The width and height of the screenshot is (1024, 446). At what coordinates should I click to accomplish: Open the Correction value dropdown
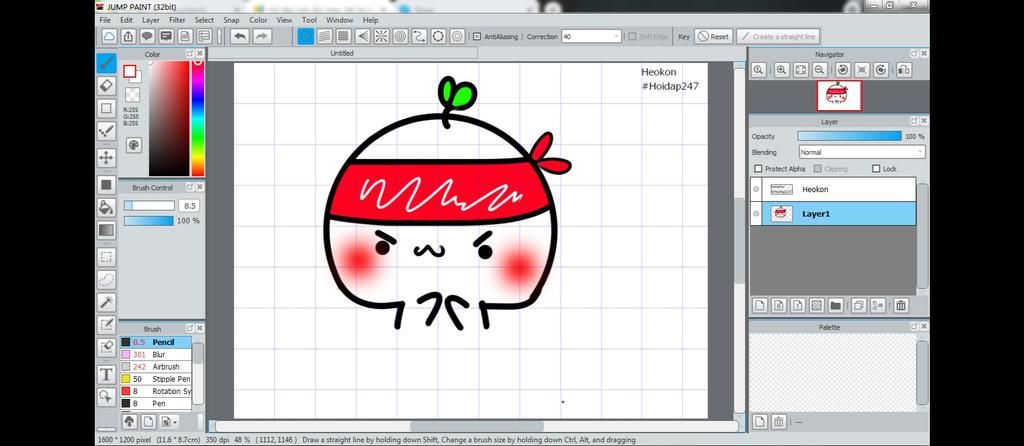pyautogui.click(x=591, y=37)
